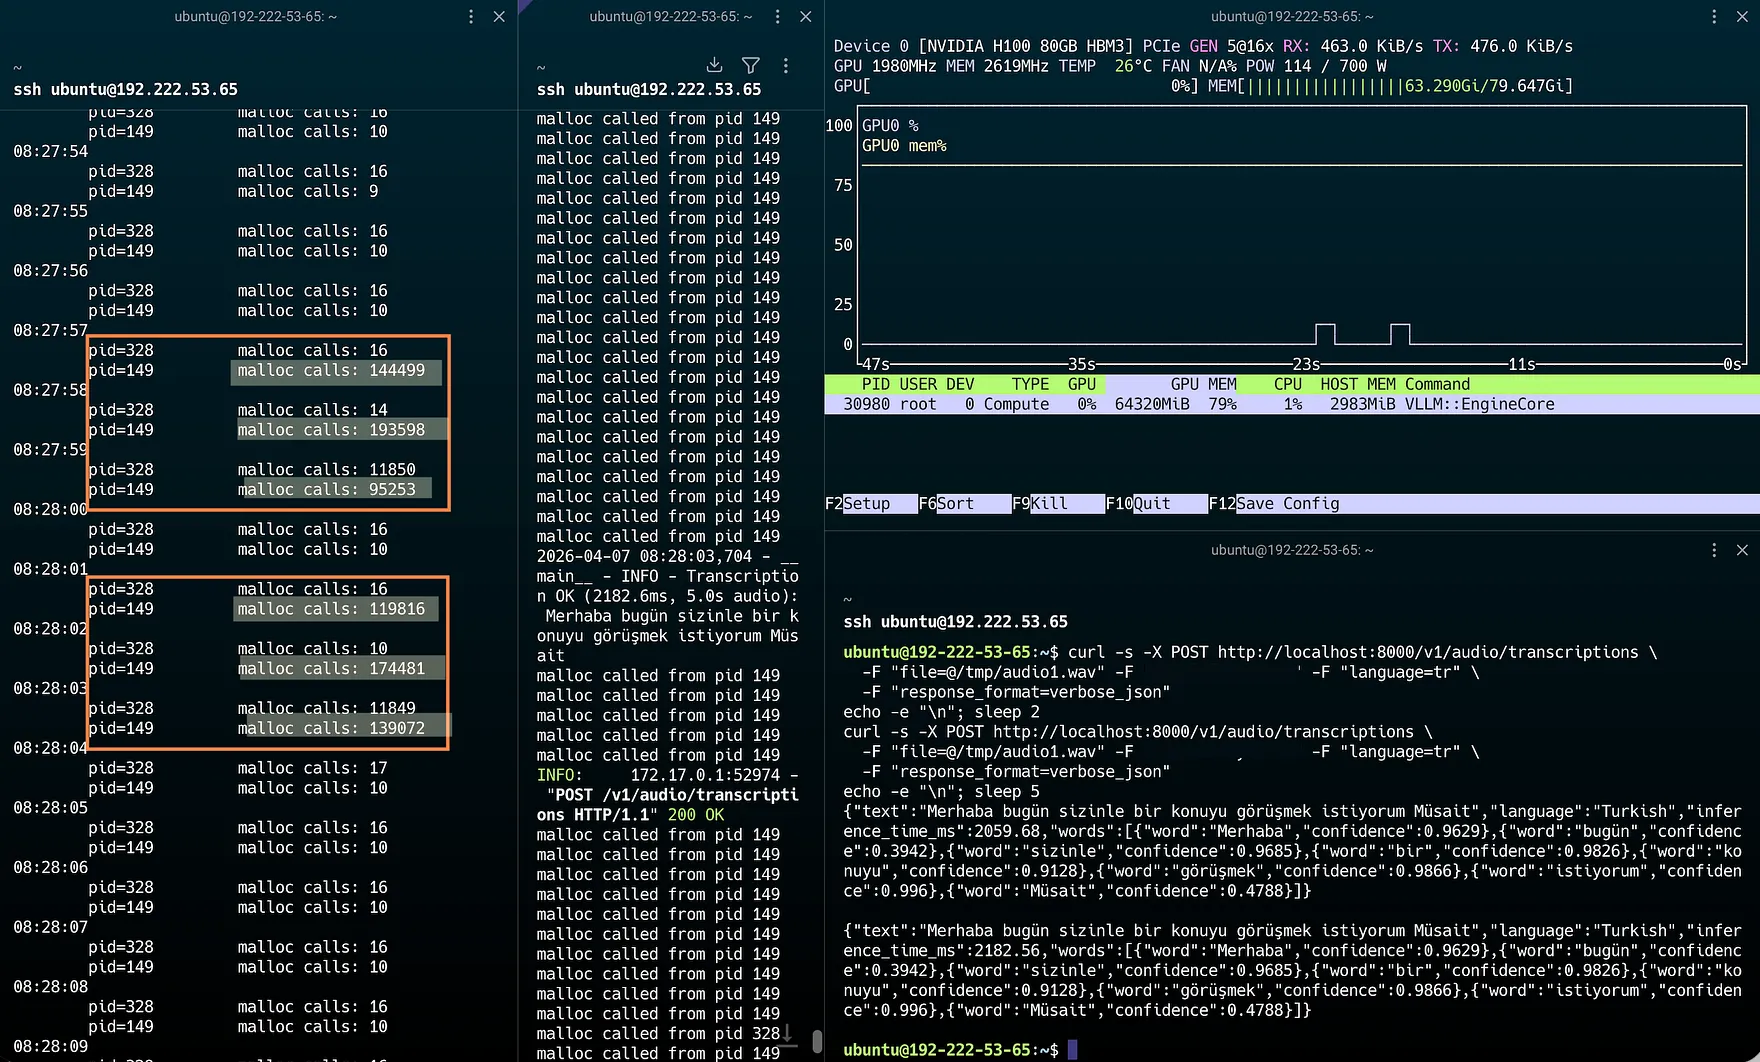Select the VLLM::EngineCore process row
This screenshot has width=1760, height=1062.
1292,405
